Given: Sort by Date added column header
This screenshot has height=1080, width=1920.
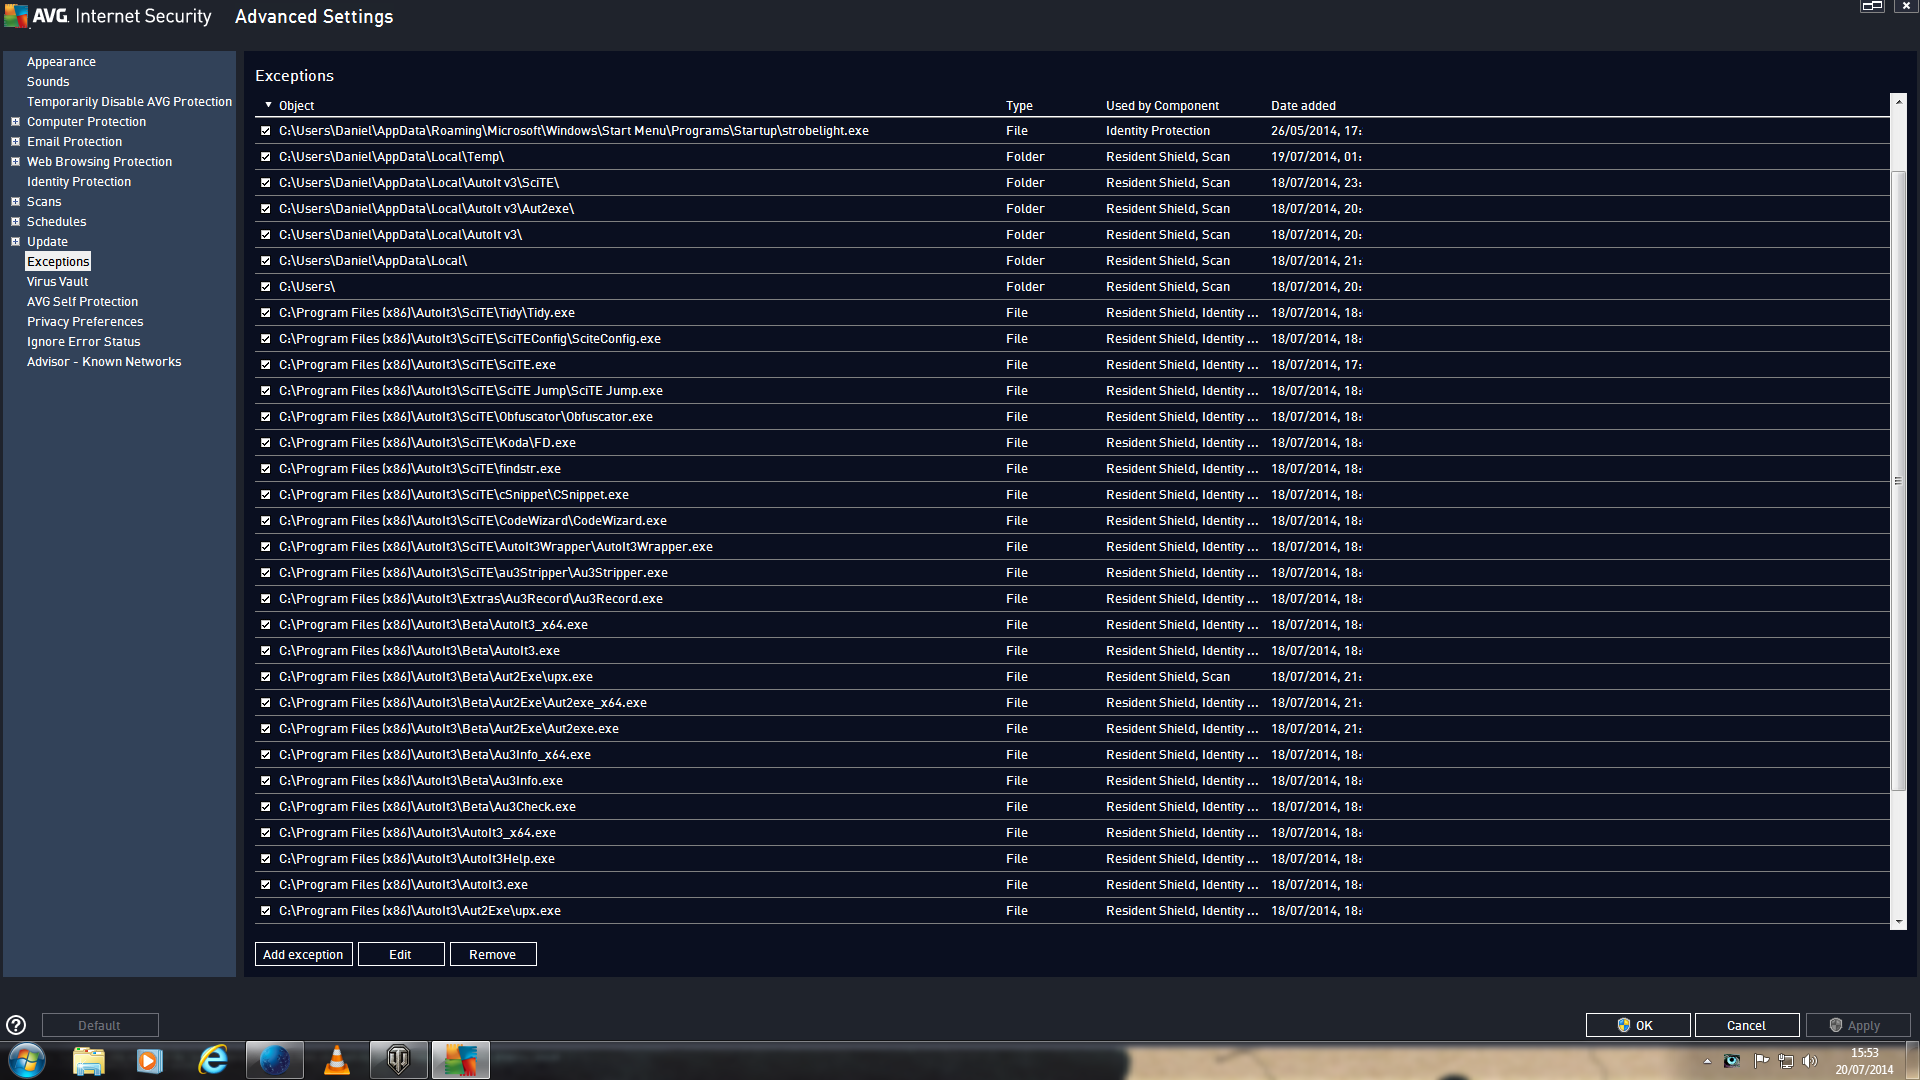Looking at the screenshot, I should tap(1303, 105).
